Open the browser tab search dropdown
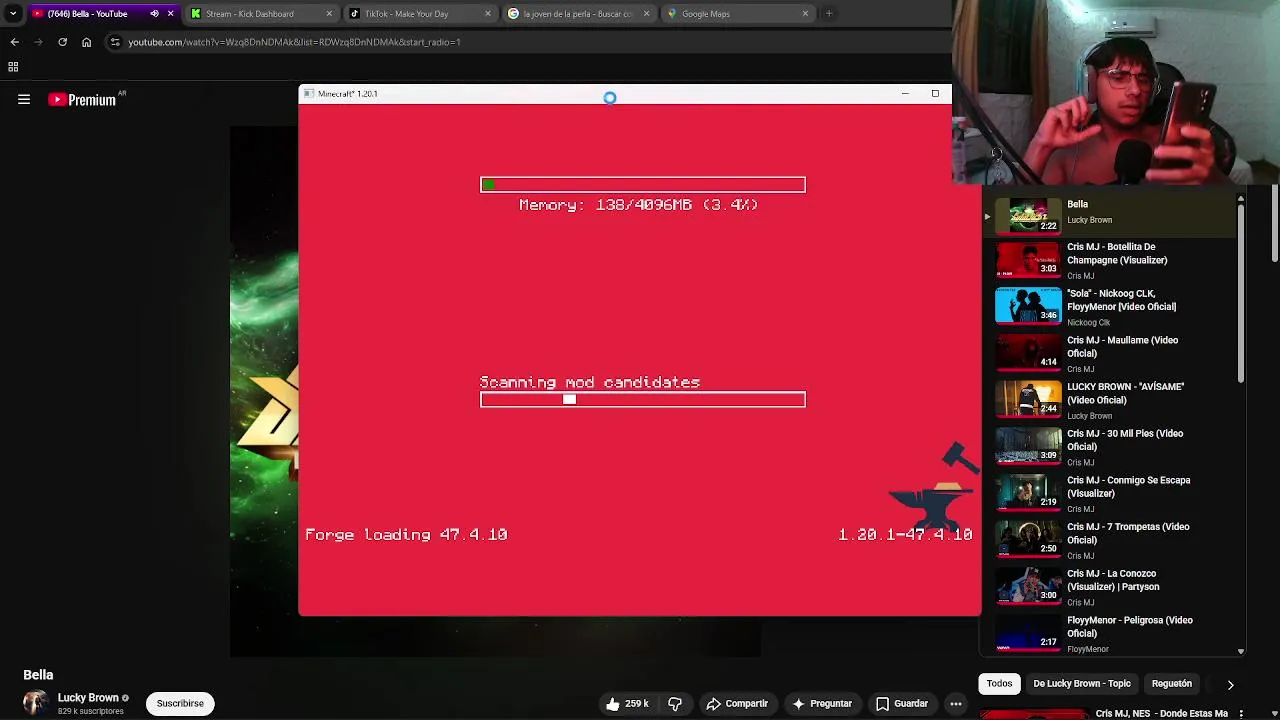 point(13,14)
